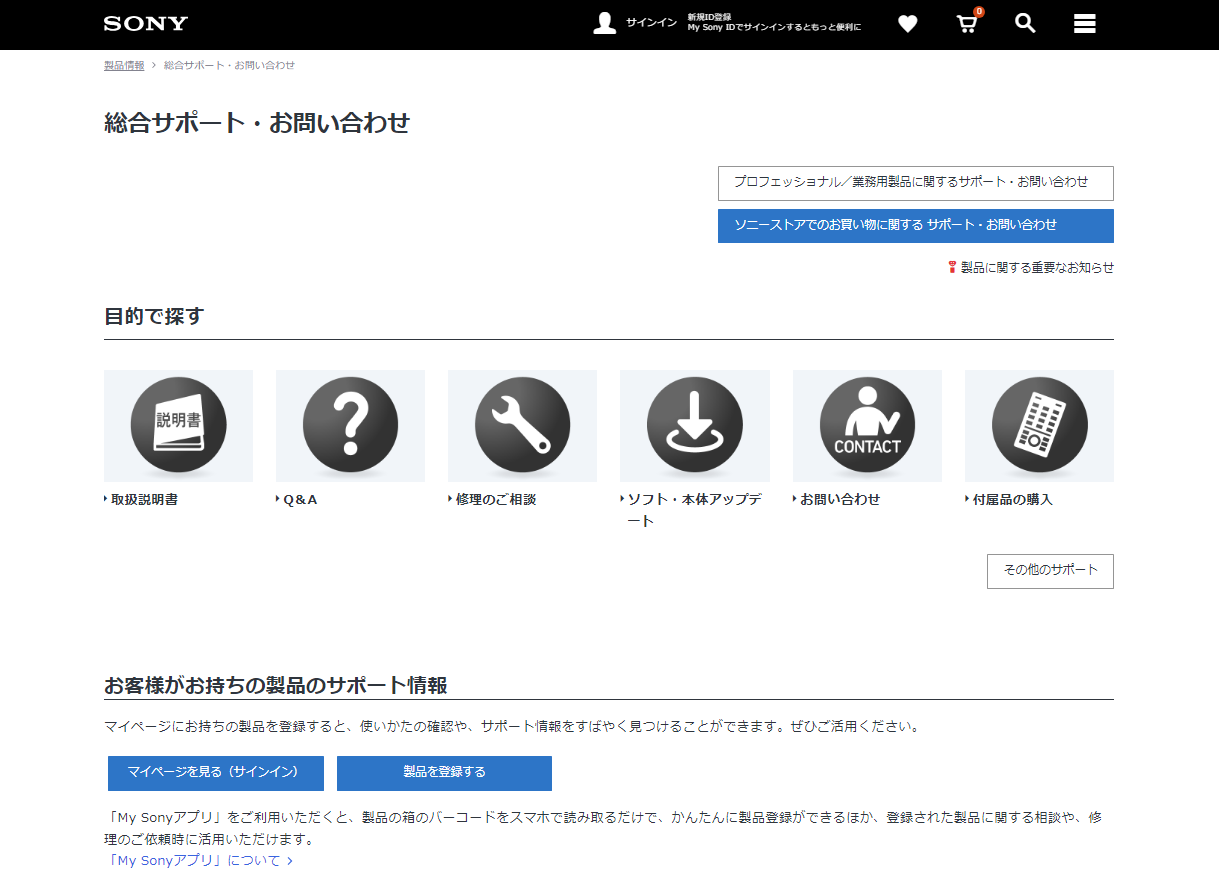Open search with the magnifier icon
Screen dimensions: 1219x894
tap(1025, 23)
